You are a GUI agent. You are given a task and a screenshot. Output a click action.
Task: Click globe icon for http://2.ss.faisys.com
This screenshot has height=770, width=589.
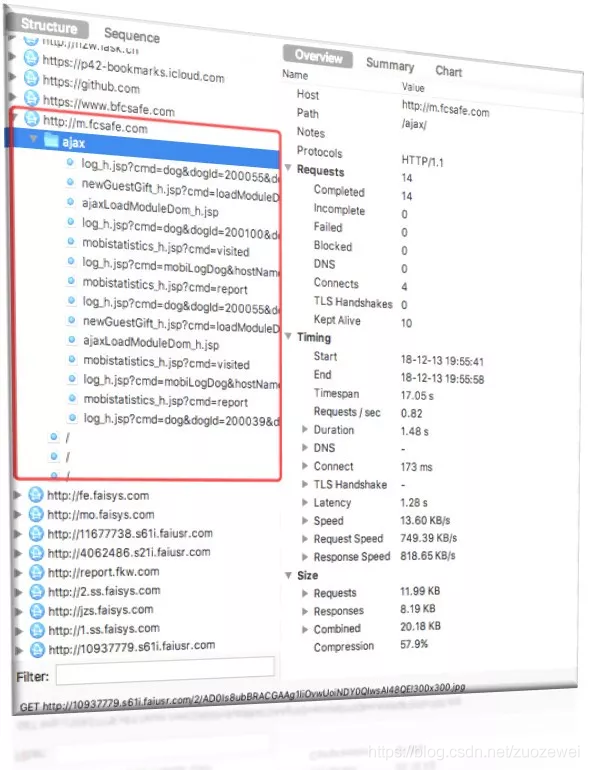coord(37,592)
